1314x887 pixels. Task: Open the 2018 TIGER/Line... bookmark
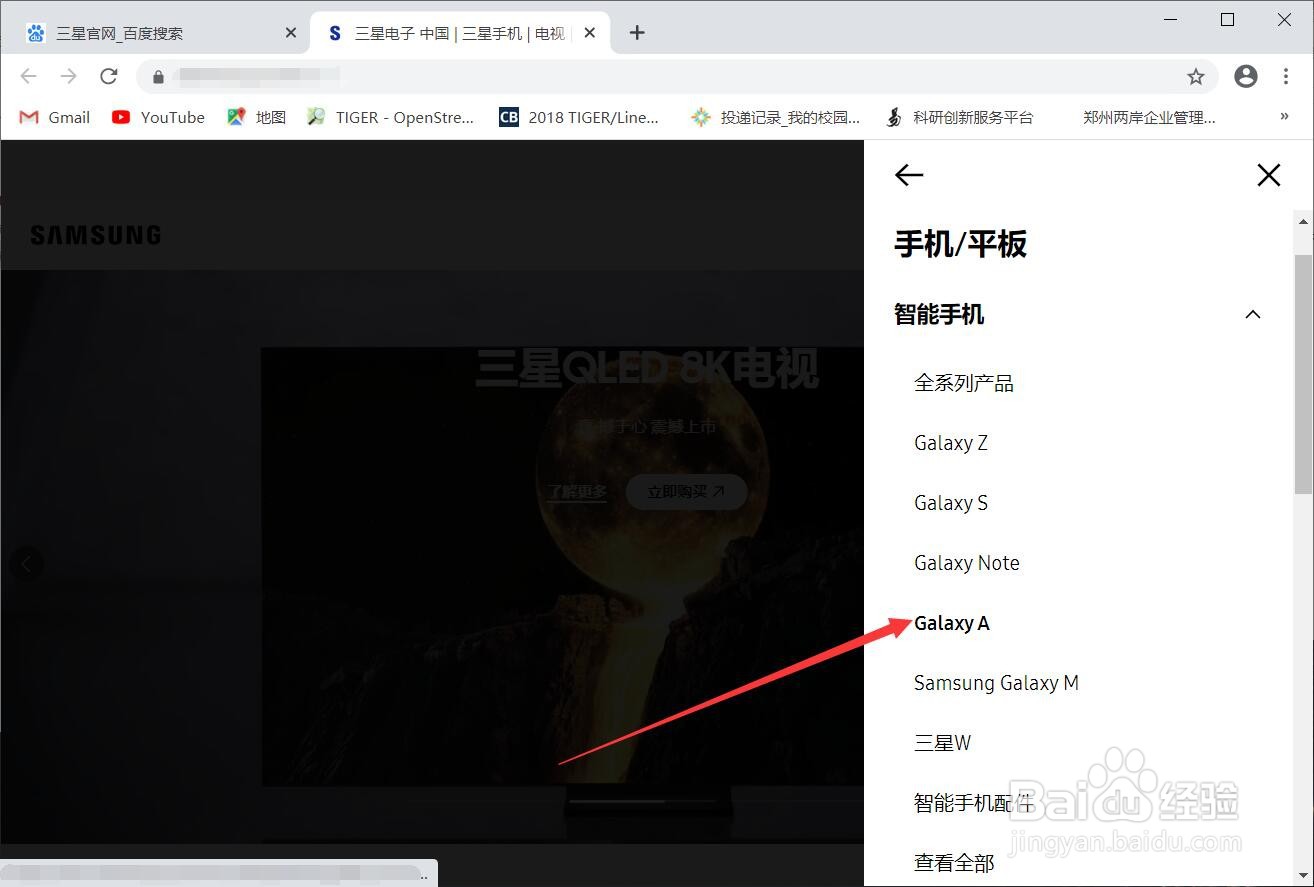tap(579, 117)
